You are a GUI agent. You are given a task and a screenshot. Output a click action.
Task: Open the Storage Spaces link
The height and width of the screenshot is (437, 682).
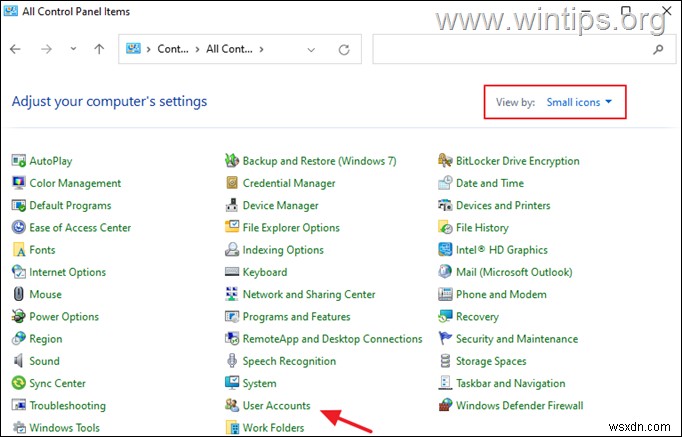coord(491,361)
